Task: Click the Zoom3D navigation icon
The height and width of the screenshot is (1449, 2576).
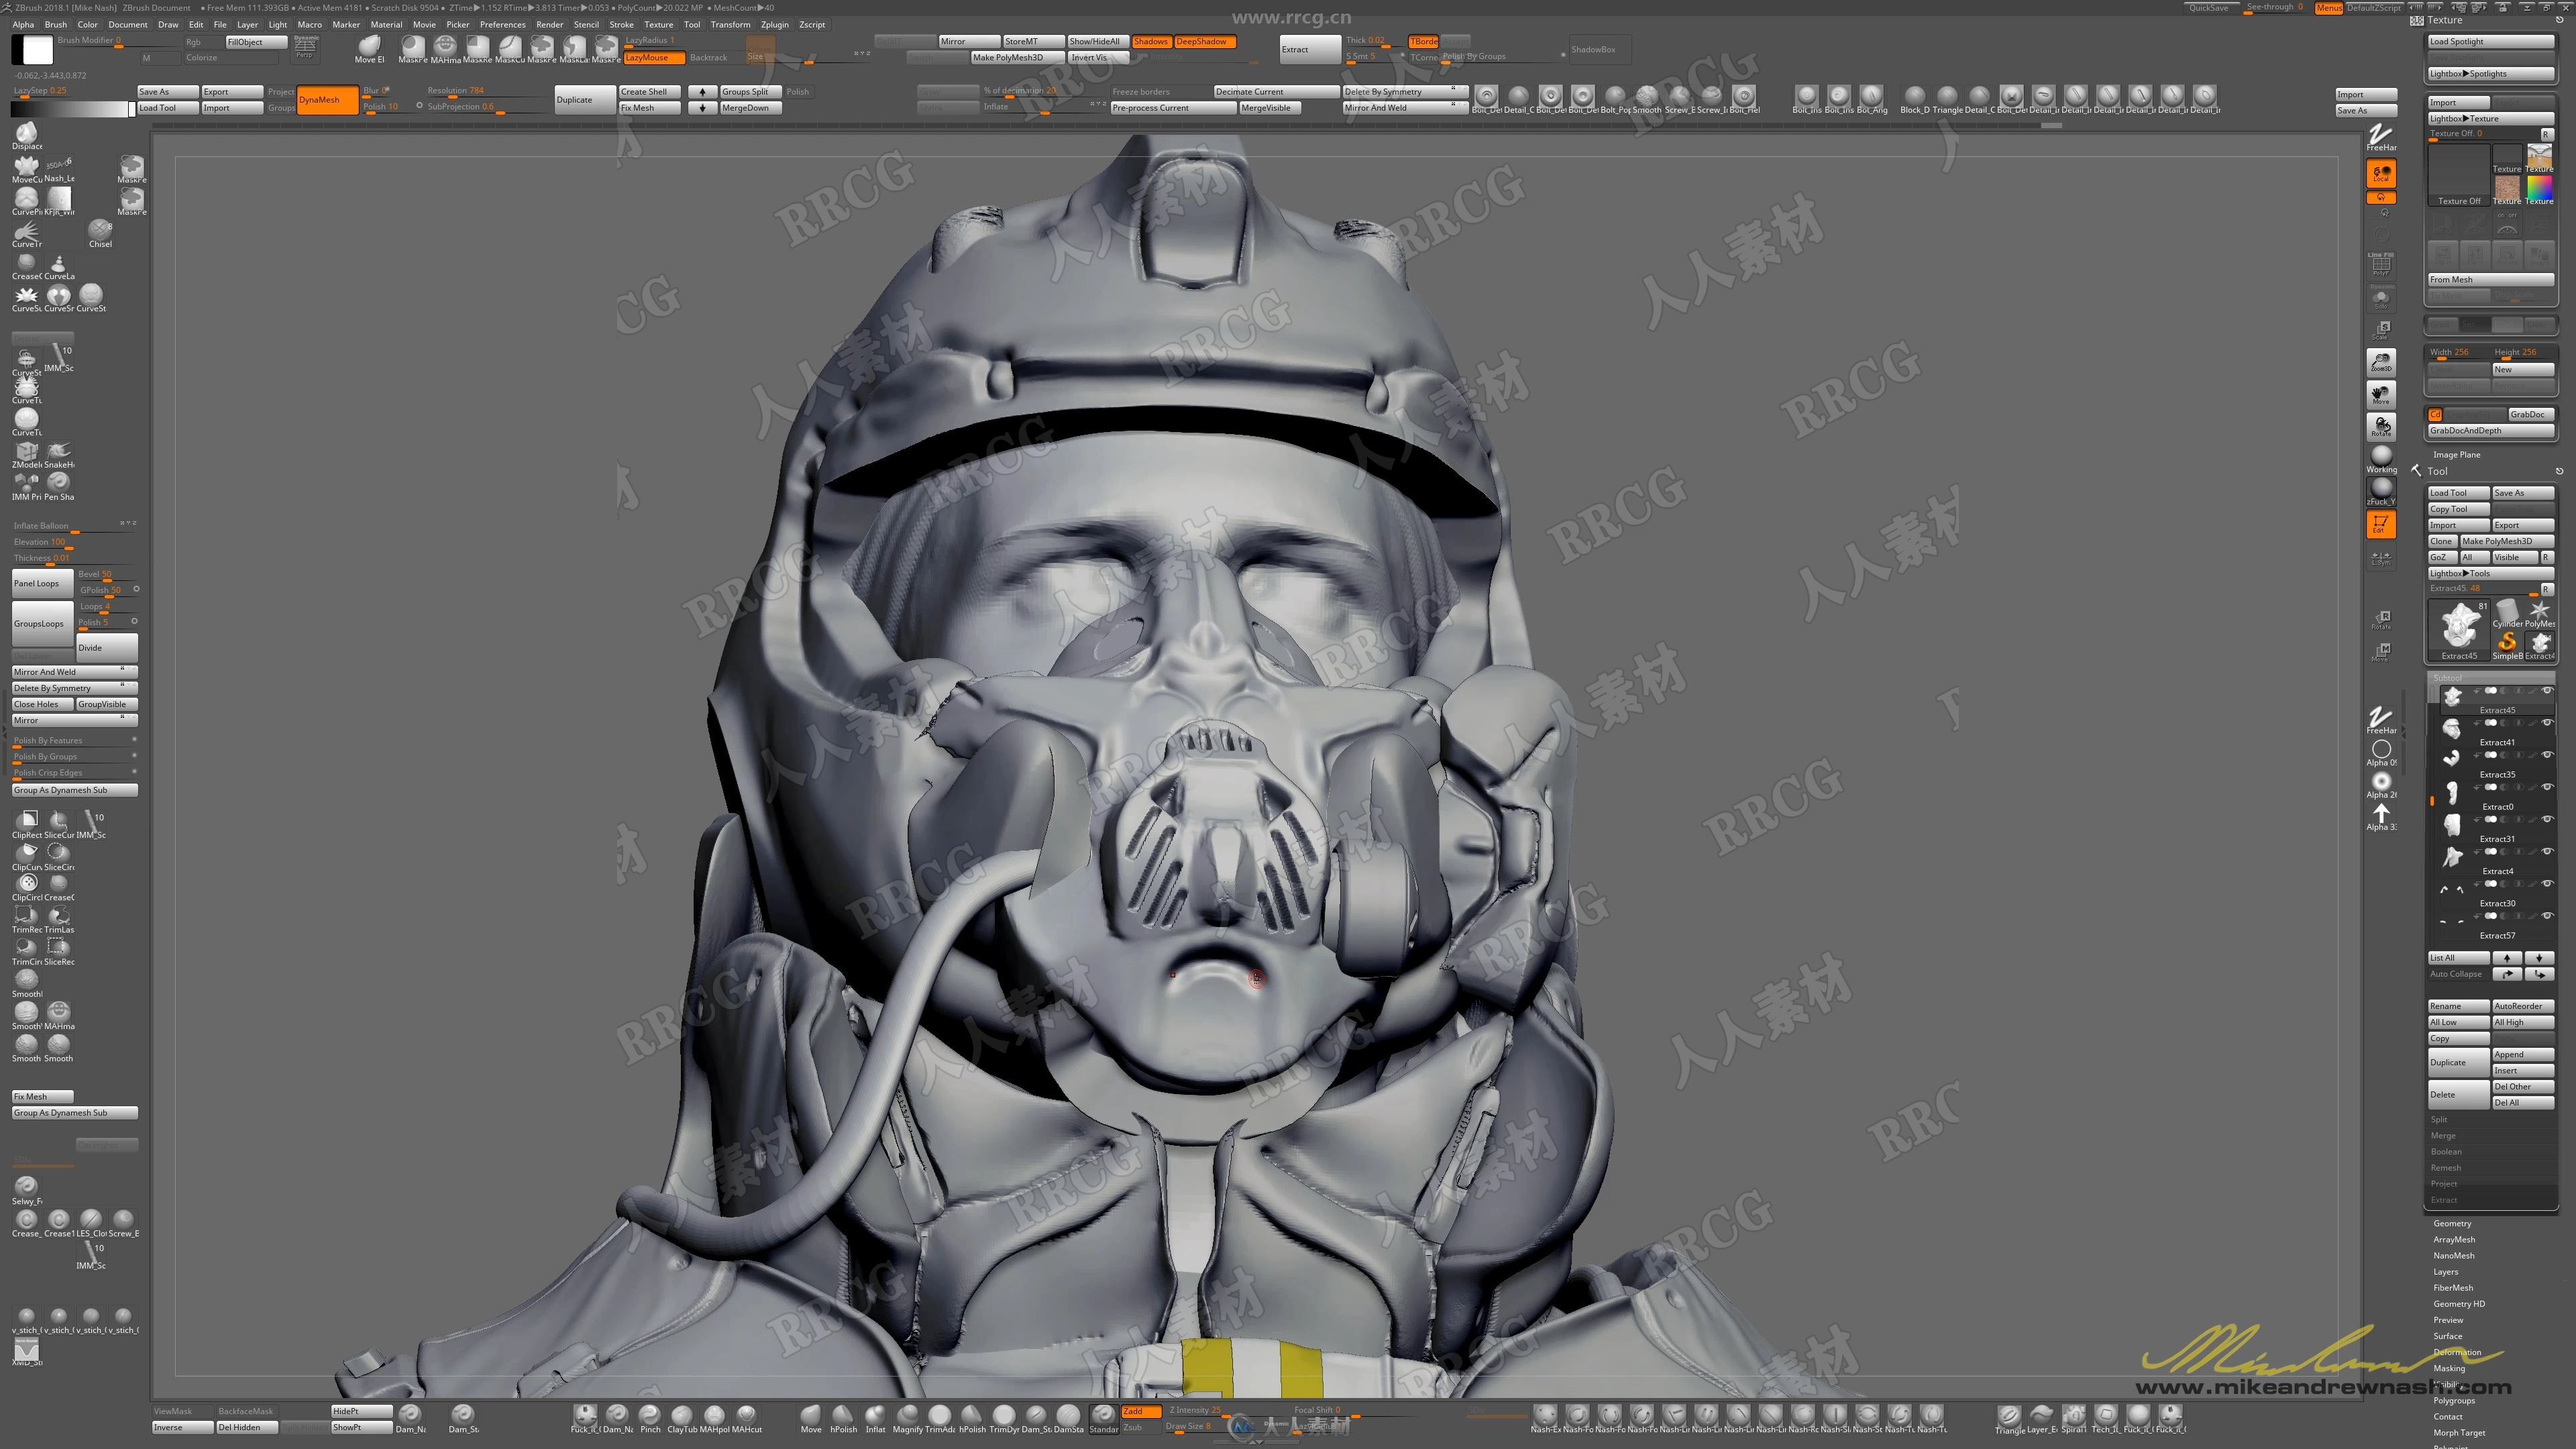Action: 2381,362
